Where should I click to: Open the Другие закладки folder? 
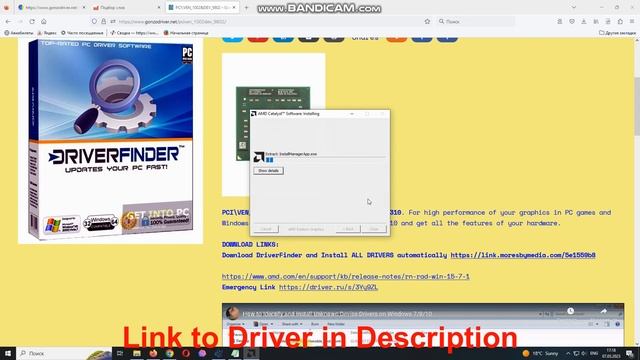coord(617,33)
